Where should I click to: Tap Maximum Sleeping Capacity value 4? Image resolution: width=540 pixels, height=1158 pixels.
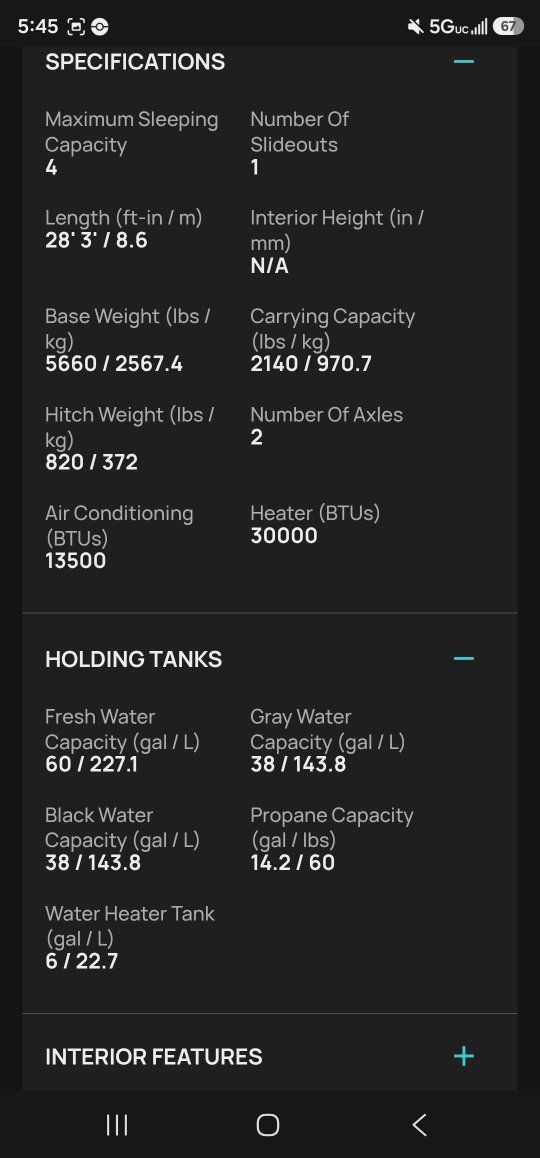tap(51, 168)
